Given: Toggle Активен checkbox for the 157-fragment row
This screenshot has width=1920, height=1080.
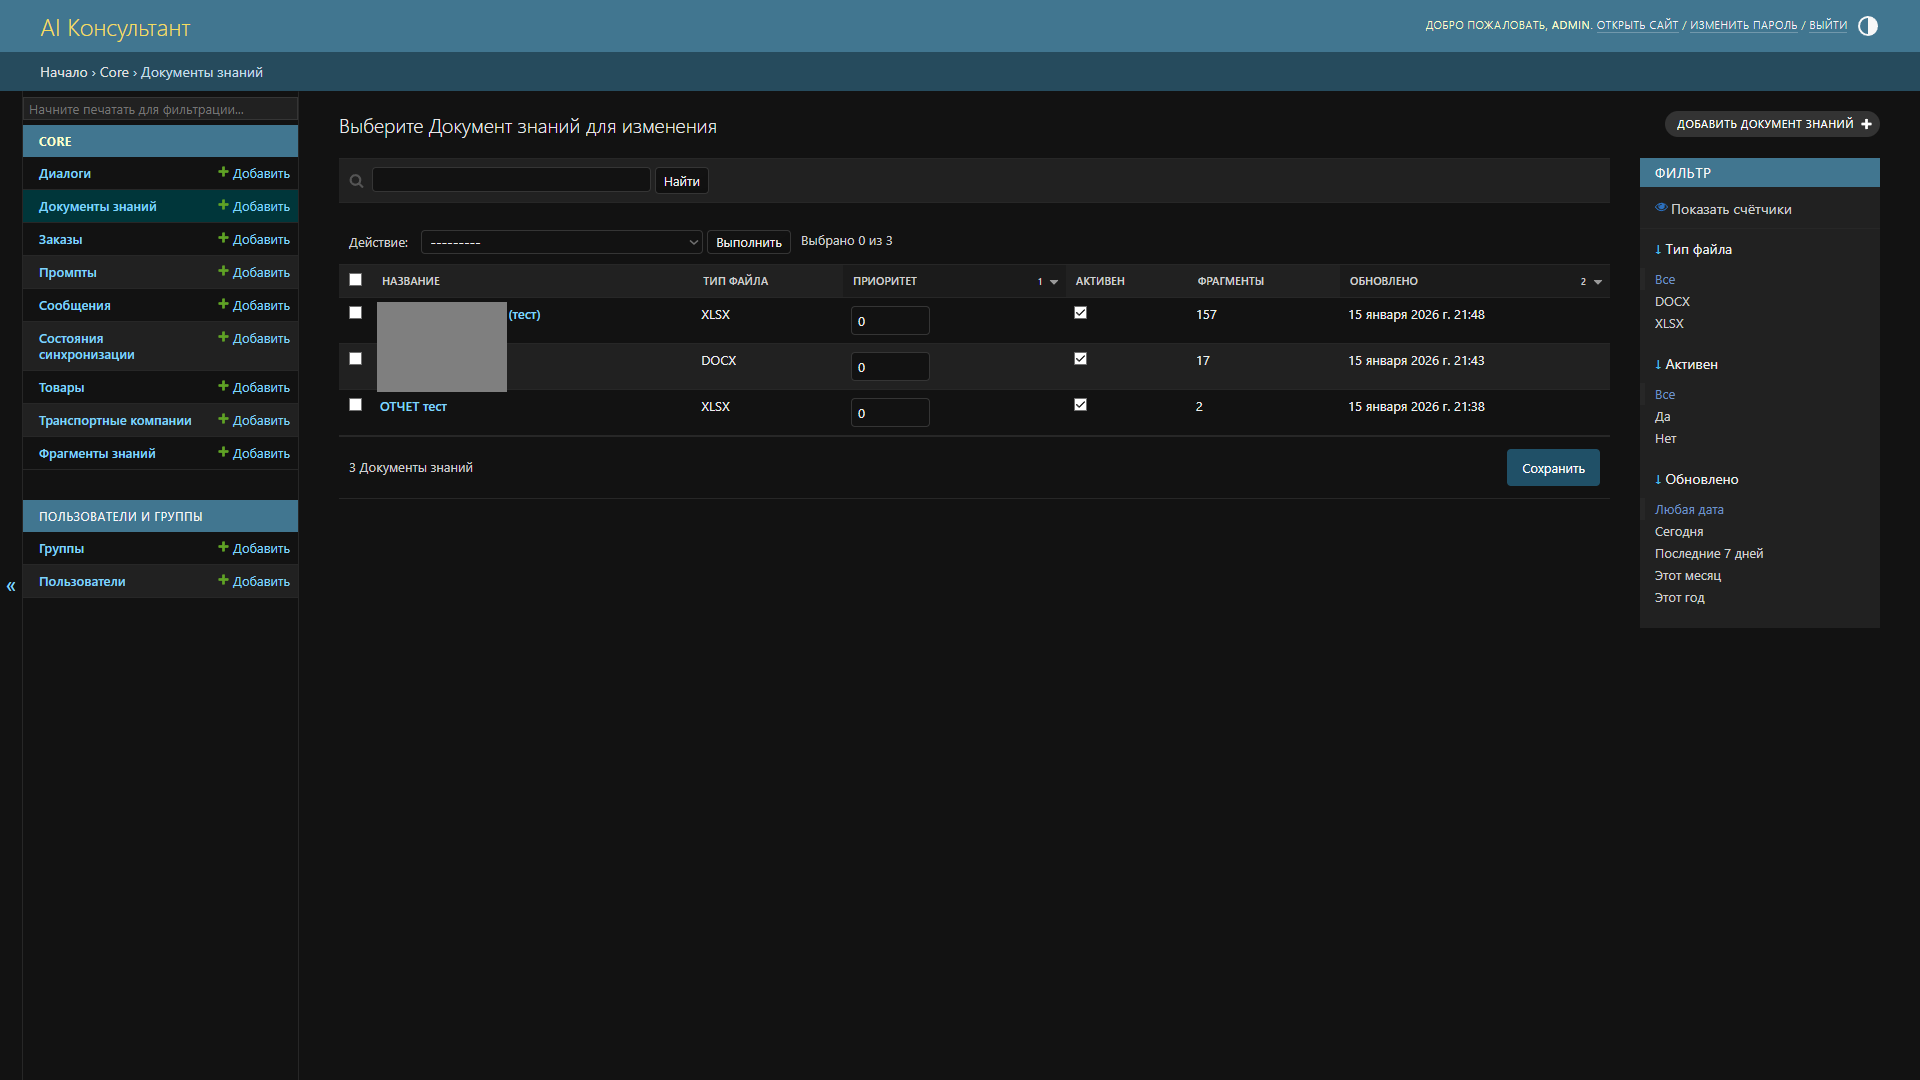Looking at the screenshot, I should click(1080, 313).
